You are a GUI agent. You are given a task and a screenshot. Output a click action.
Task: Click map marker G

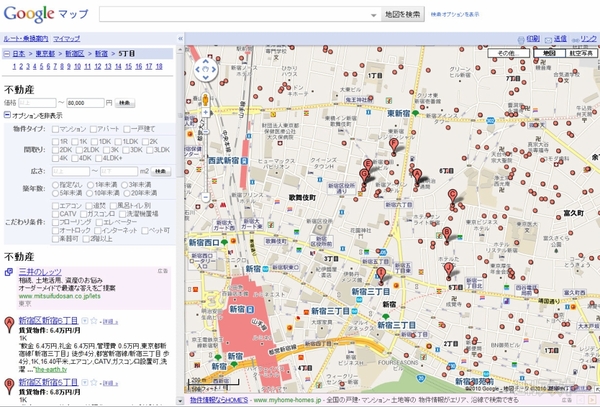click(364, 177)
